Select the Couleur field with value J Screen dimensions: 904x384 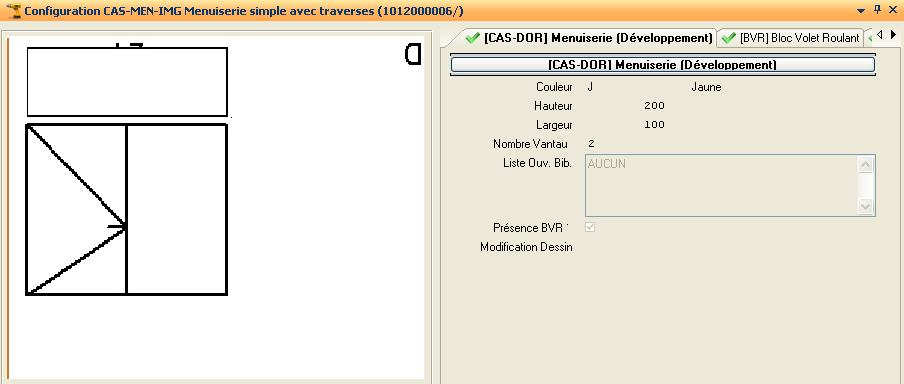590,88
